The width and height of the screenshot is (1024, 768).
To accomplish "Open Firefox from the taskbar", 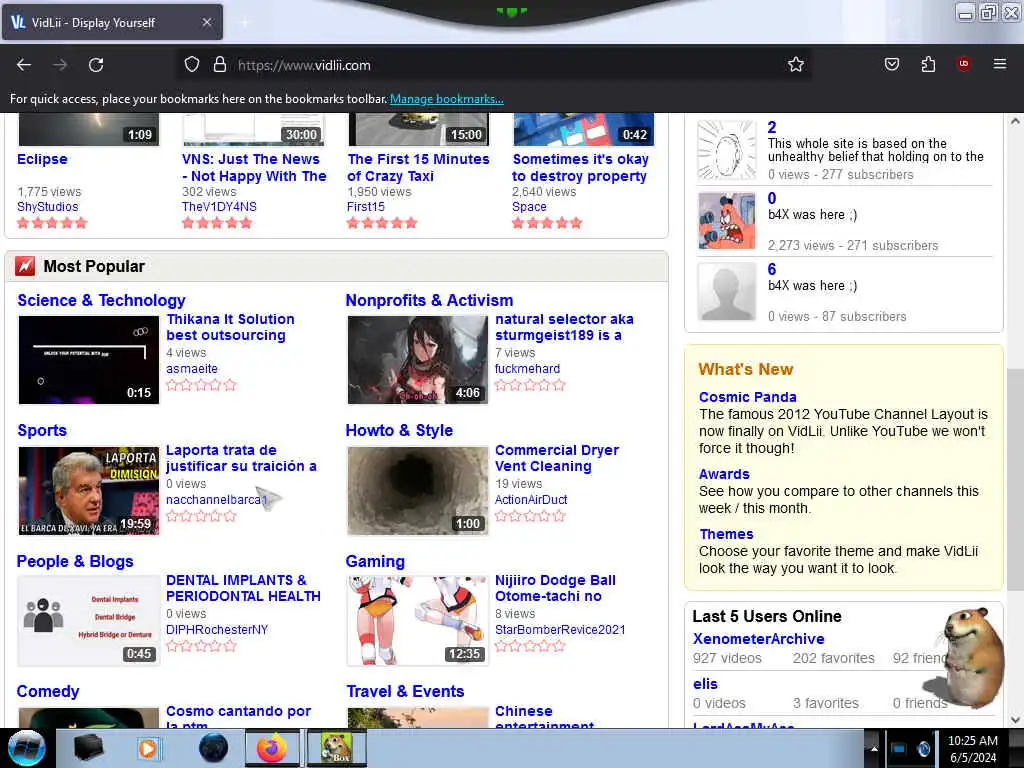I will pos(272,748).
